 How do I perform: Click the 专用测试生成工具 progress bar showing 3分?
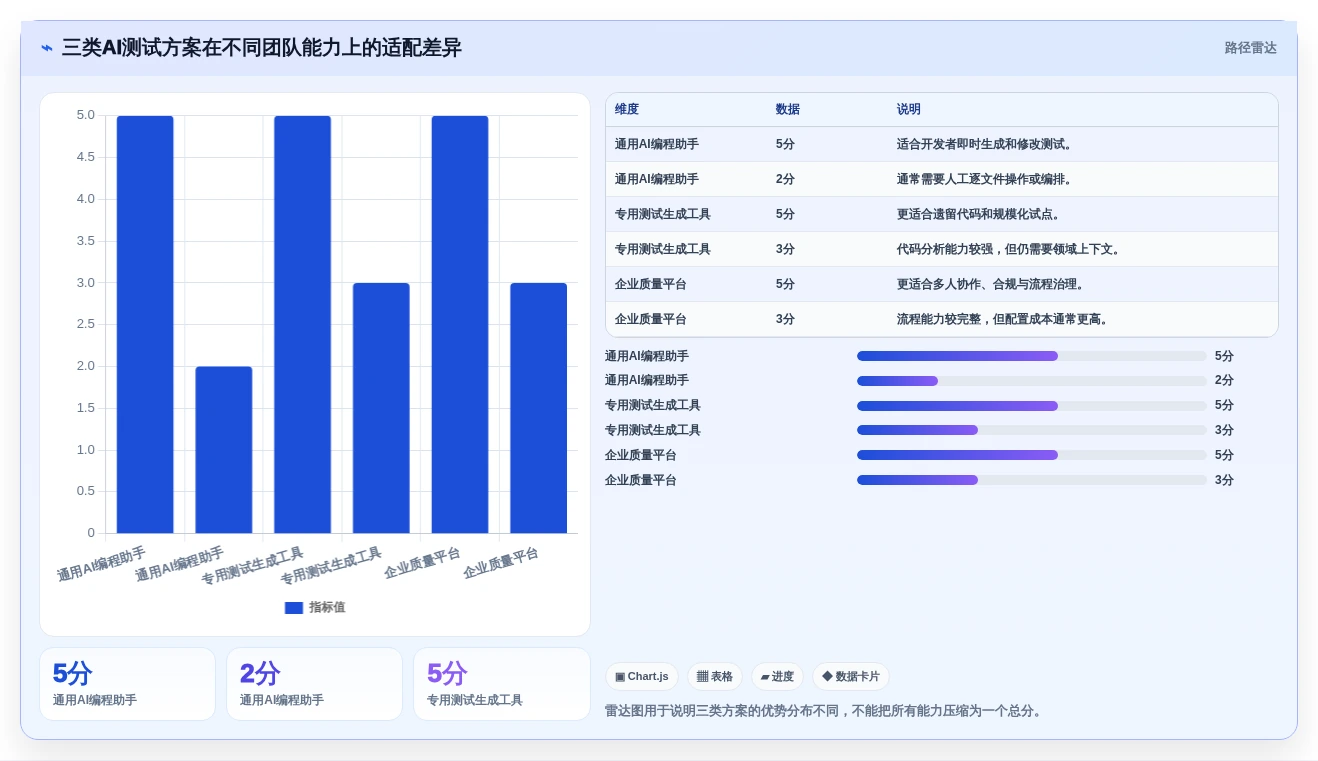coord(1032,430)
